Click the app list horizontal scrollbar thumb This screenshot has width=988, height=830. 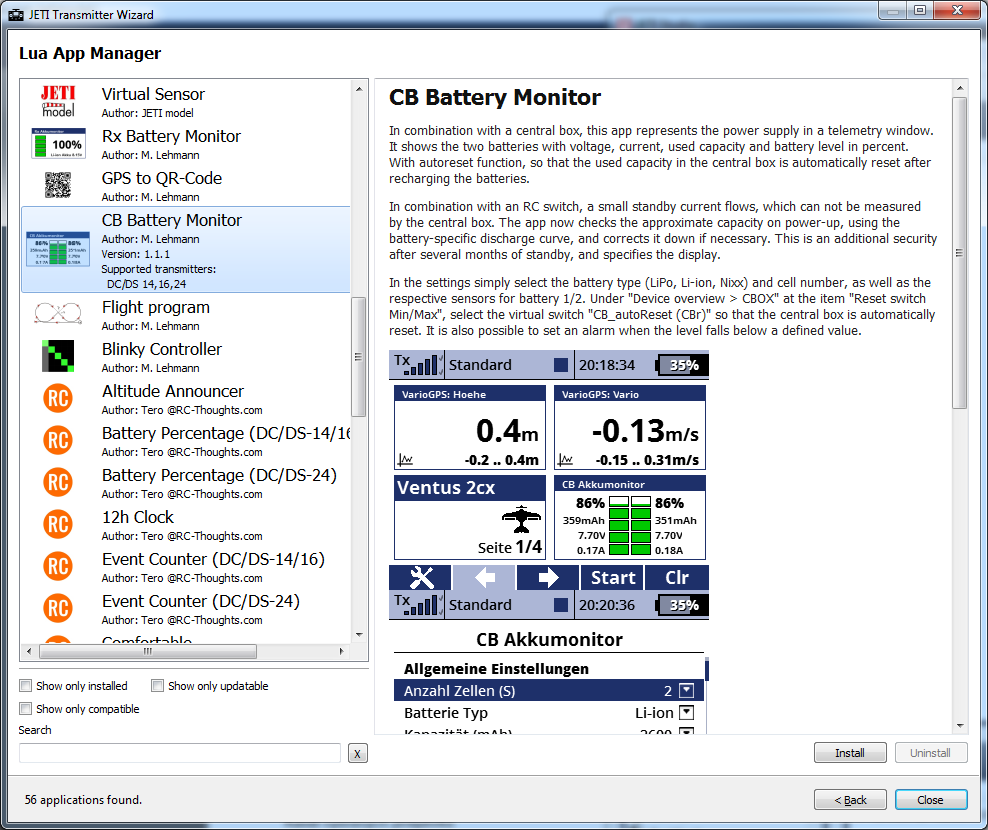pos(148,651)
